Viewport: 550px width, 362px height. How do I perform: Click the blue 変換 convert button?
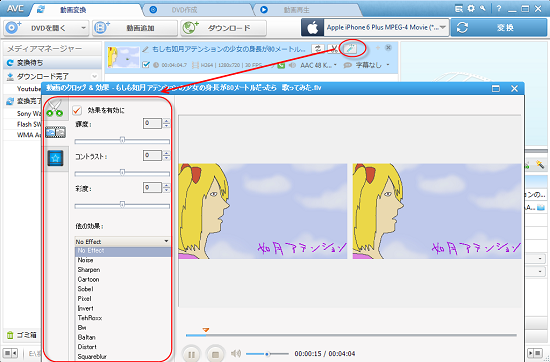tap(498, 27)
